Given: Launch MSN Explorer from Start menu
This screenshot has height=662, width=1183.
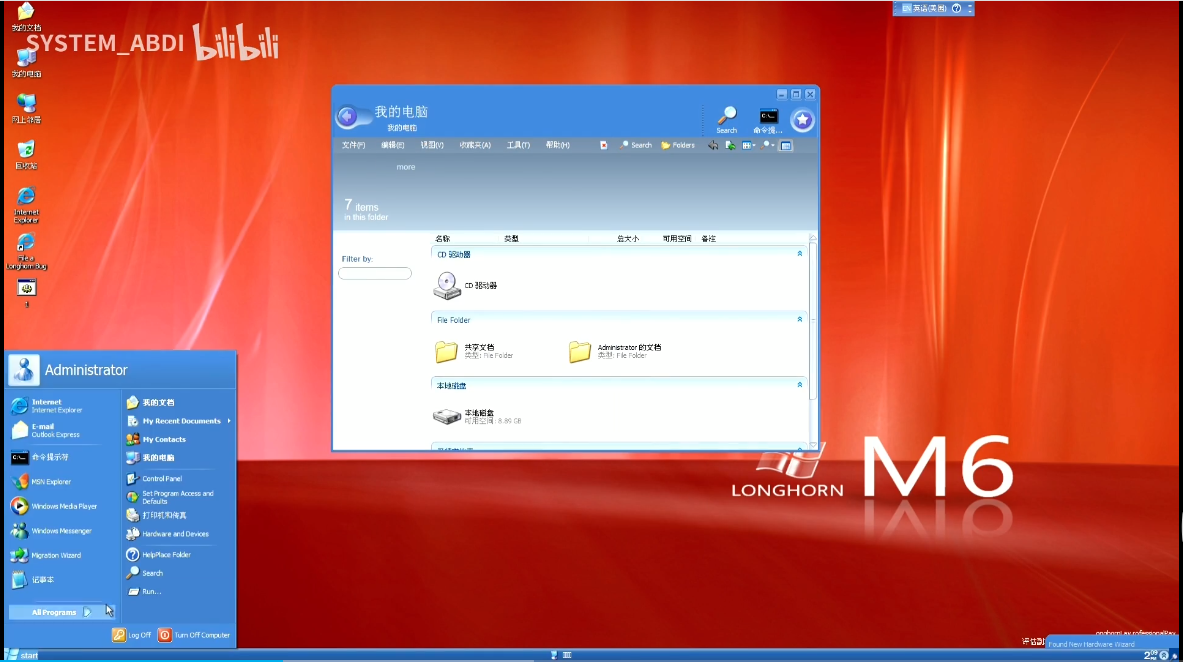Looking at the screenshot, I should (51, 481).
